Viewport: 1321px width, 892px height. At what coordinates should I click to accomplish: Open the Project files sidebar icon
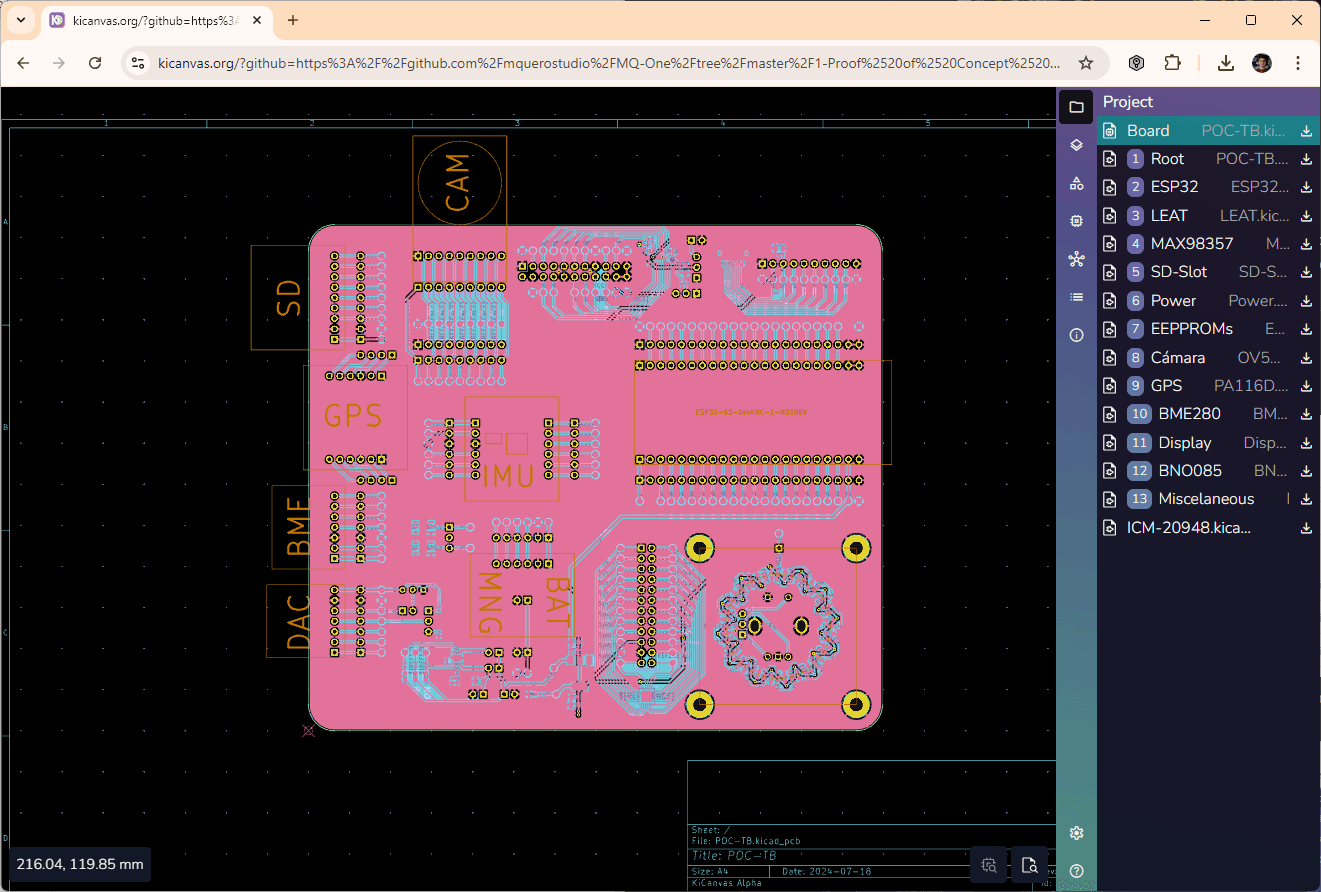(1076, 107)
